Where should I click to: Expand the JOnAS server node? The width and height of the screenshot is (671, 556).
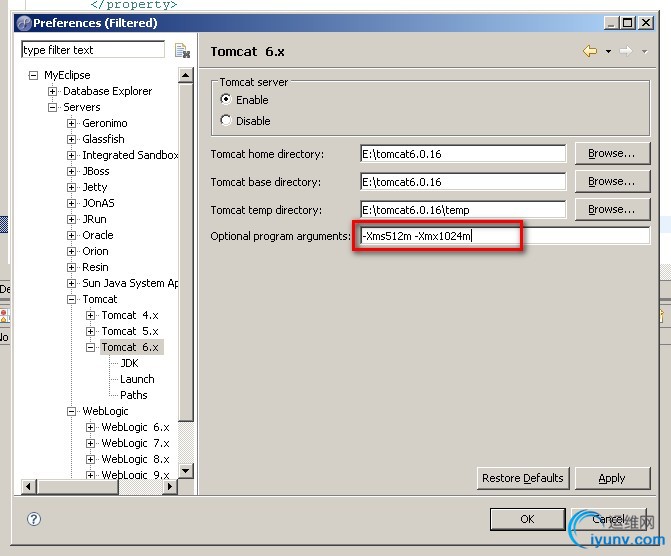point(71,203)
